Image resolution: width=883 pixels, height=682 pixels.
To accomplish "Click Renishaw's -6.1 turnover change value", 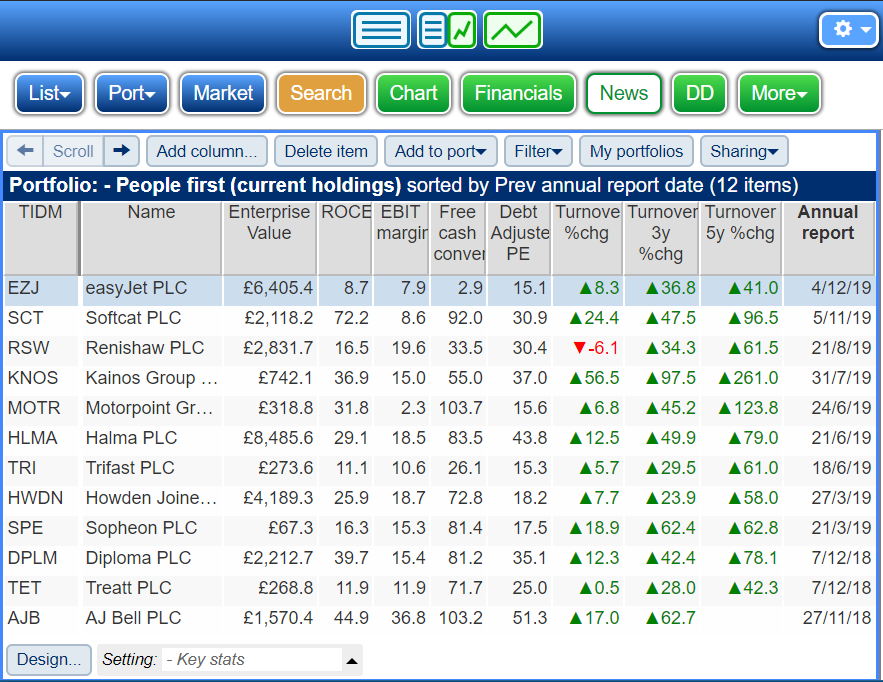I will pyautogui.click(x=596, y=348).
